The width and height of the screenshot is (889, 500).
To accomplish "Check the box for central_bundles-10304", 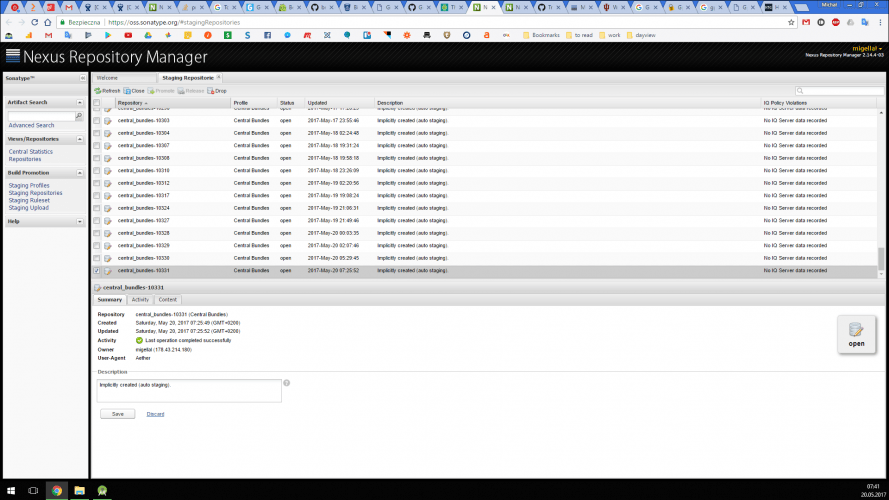I will tap(96, 133).
